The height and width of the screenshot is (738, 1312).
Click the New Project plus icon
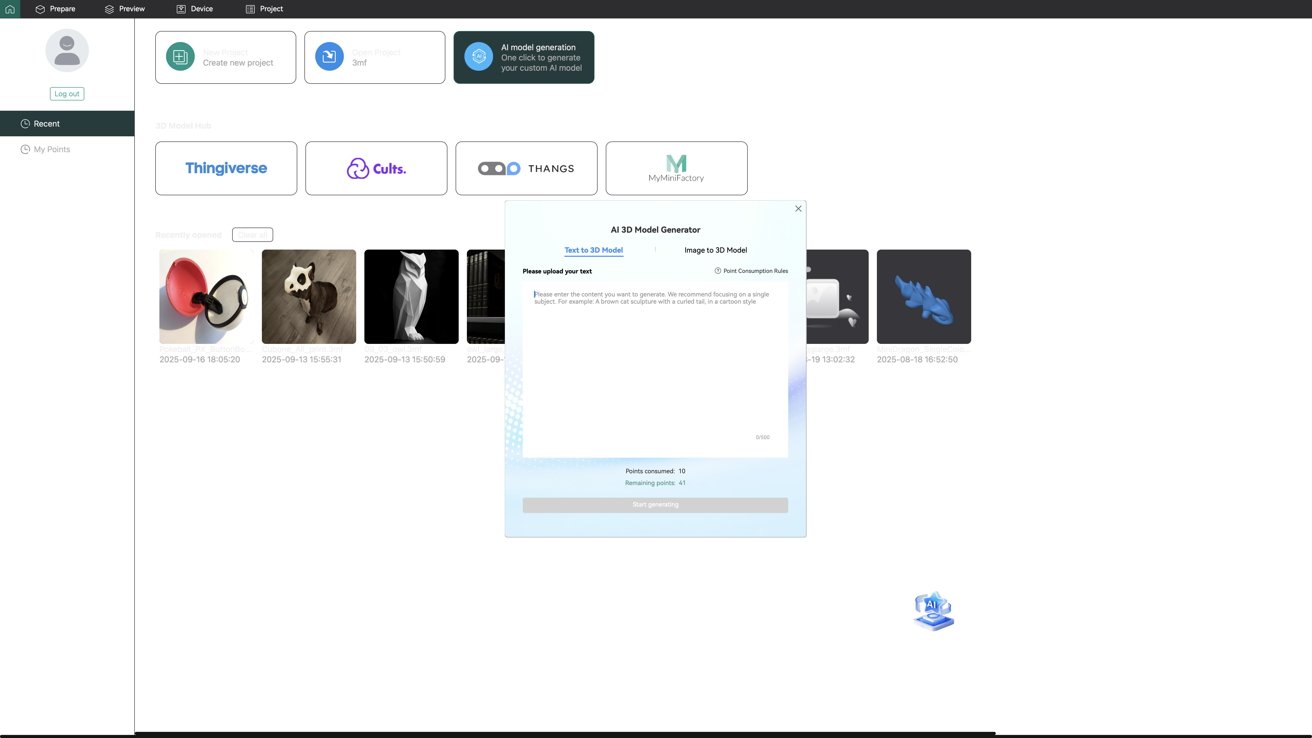180,57
